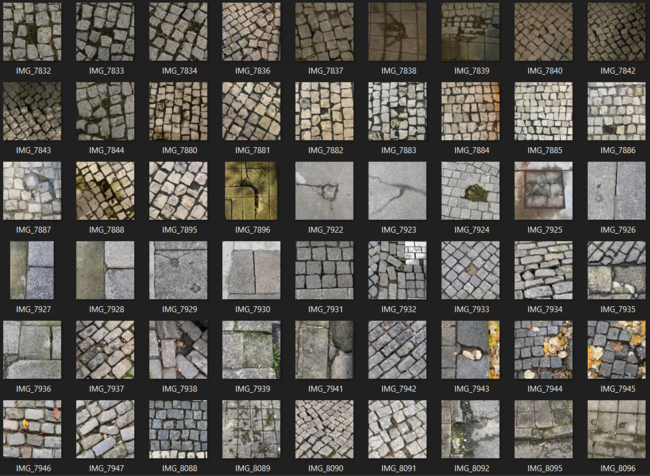Click the IMG_7838 image thumbnail
The width and height of the screenshot is (650, 476).
397,32
